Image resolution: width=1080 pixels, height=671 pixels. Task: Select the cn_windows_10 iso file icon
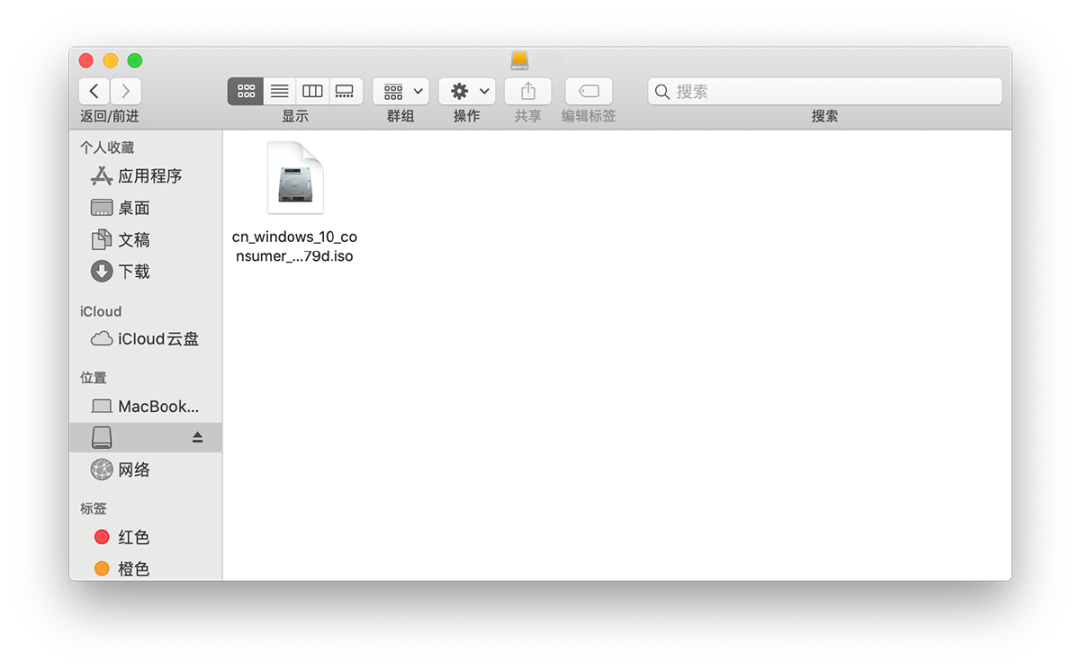[295, 178]
